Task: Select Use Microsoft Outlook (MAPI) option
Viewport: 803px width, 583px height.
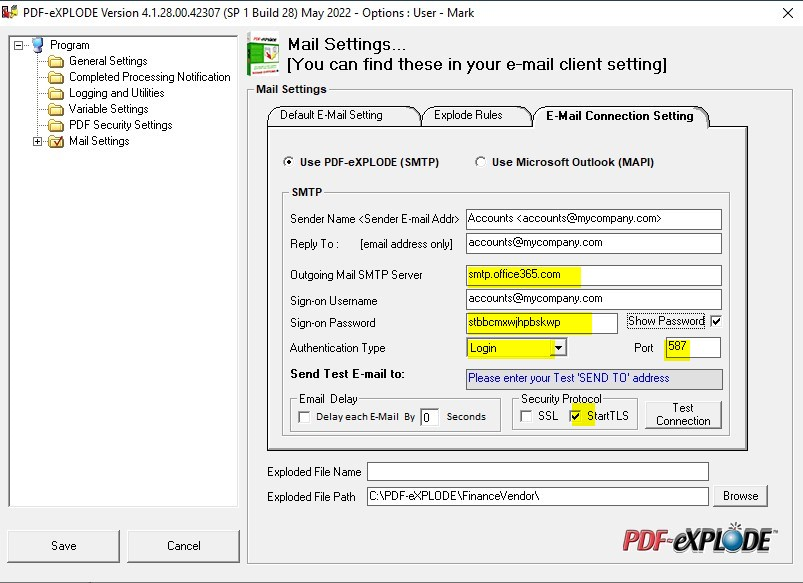Action: (x=481, y=162)
